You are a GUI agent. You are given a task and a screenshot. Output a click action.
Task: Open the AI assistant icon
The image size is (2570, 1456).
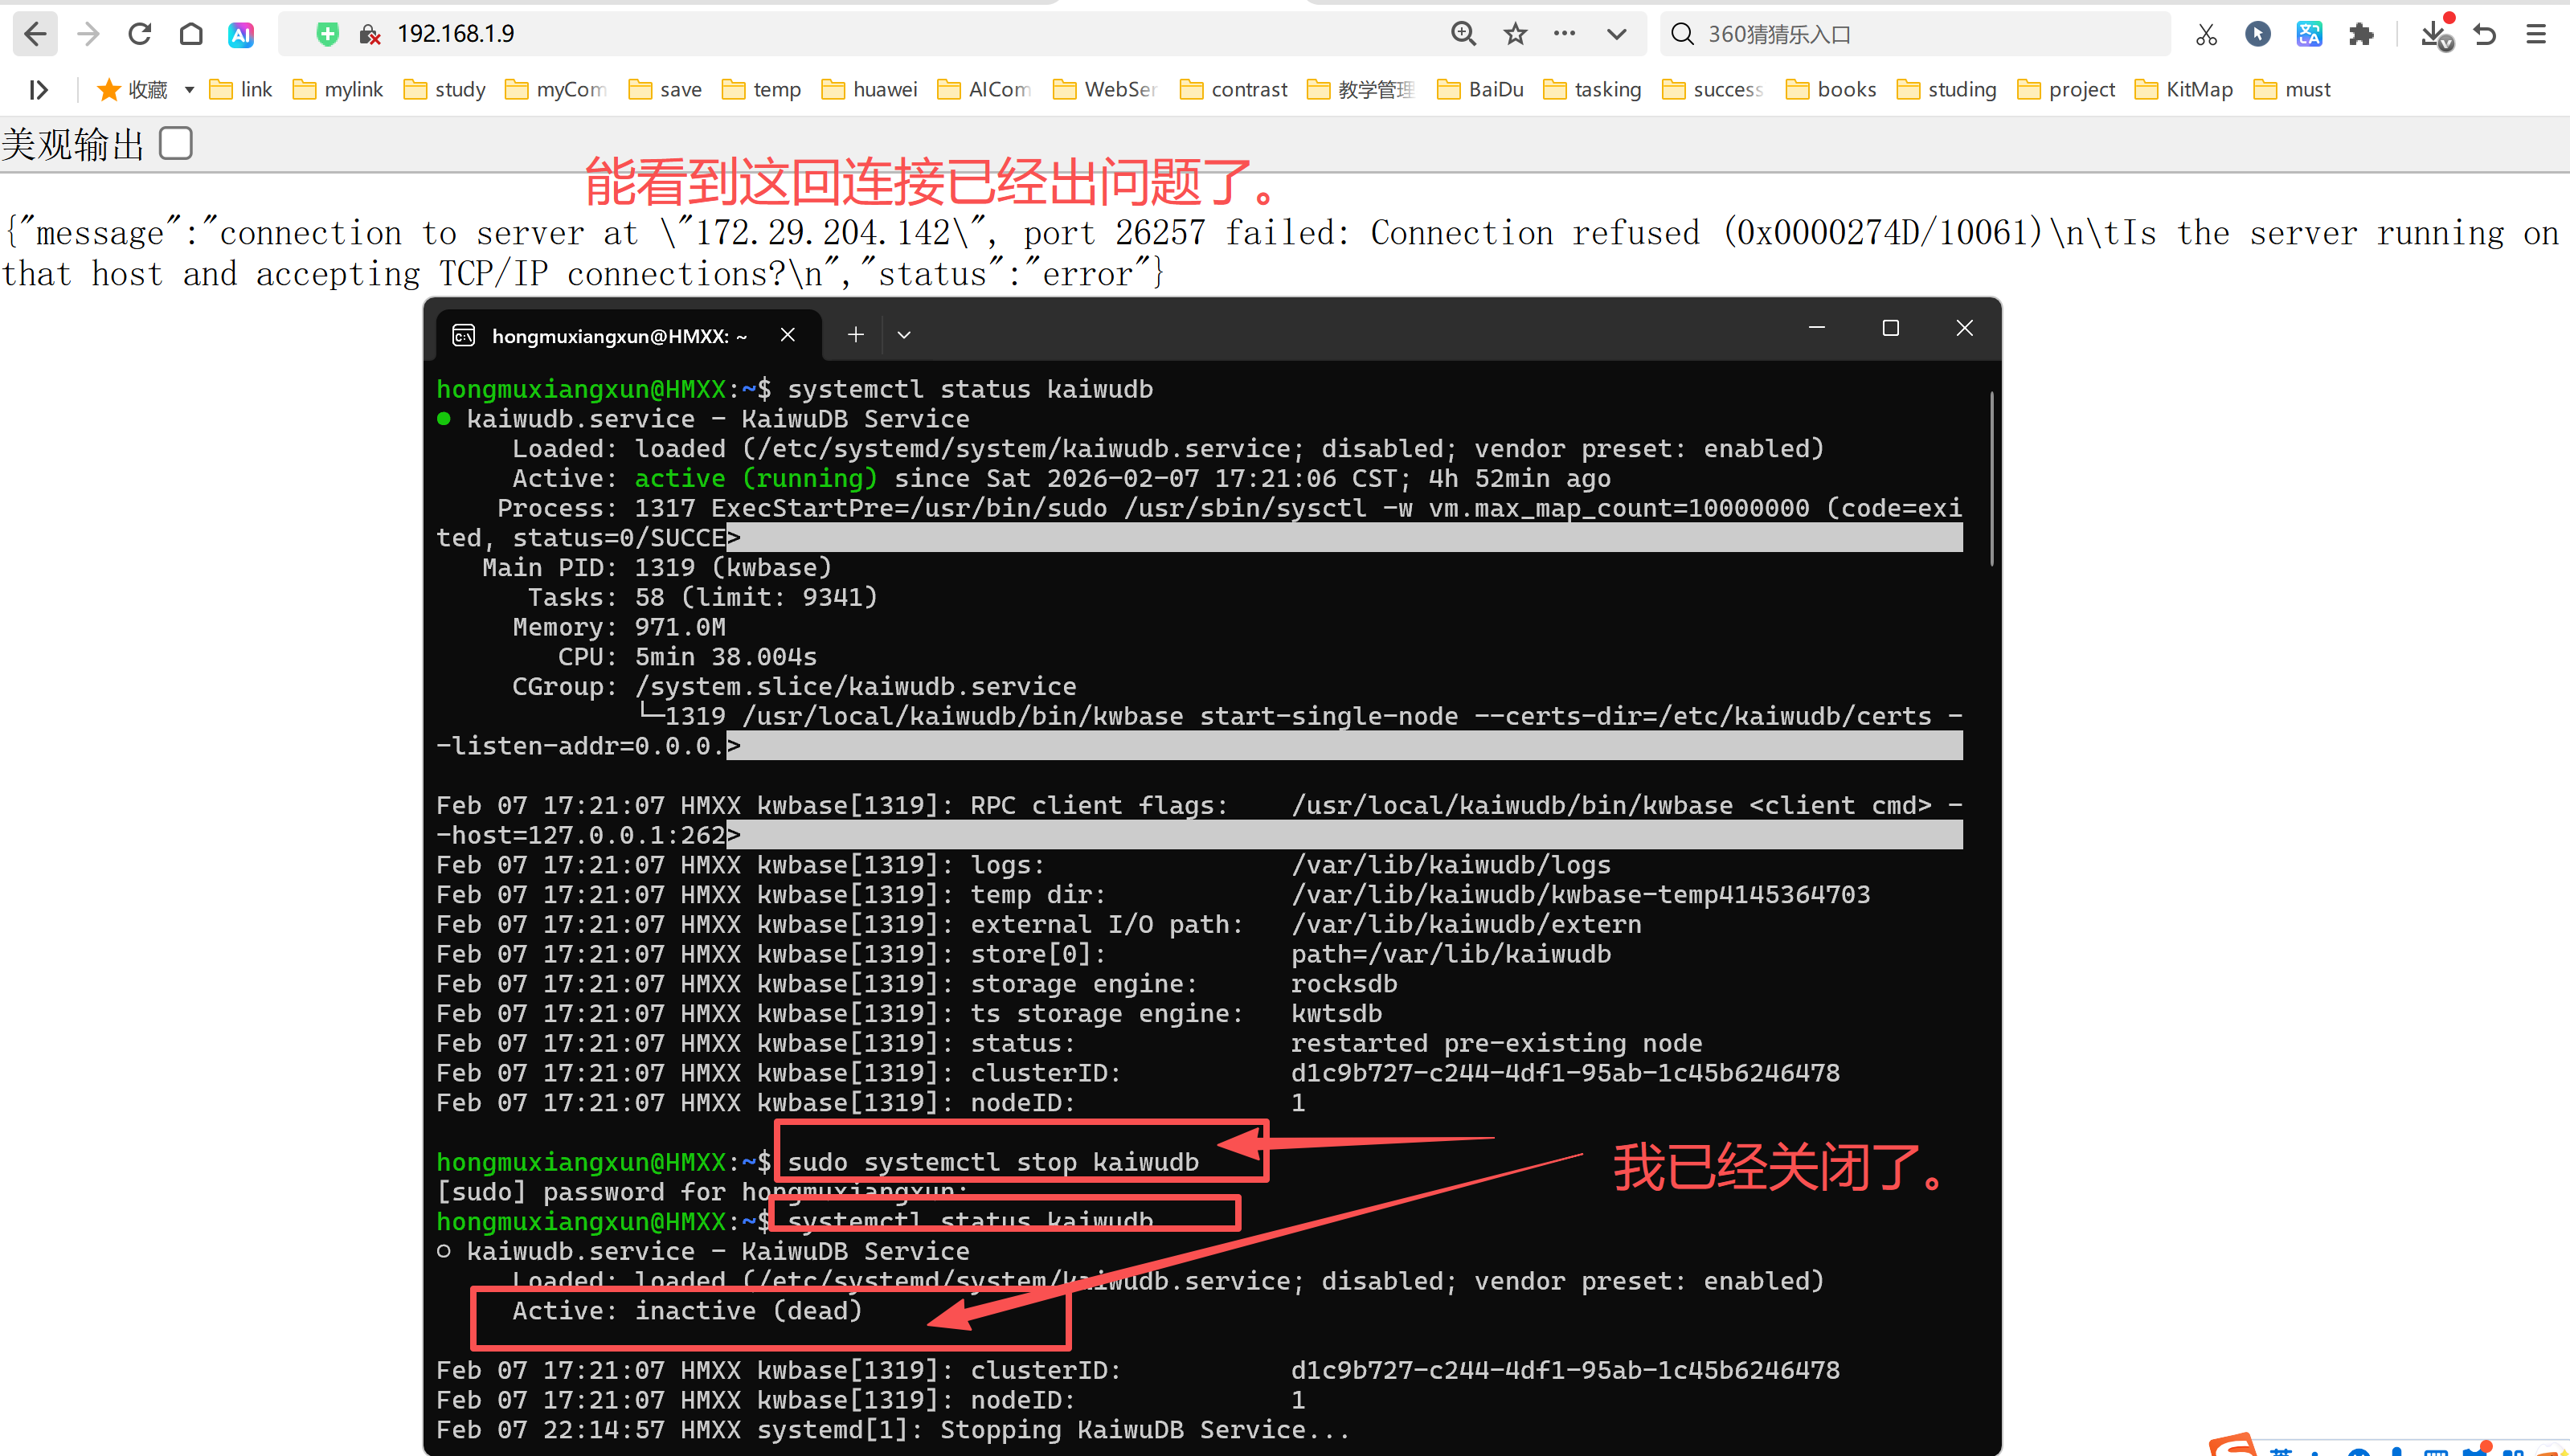pos(241,35)
